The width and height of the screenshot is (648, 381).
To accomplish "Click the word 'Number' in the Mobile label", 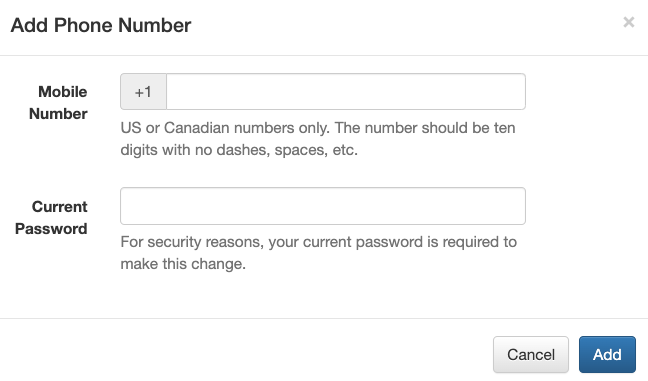I will [x=58, y=114].
